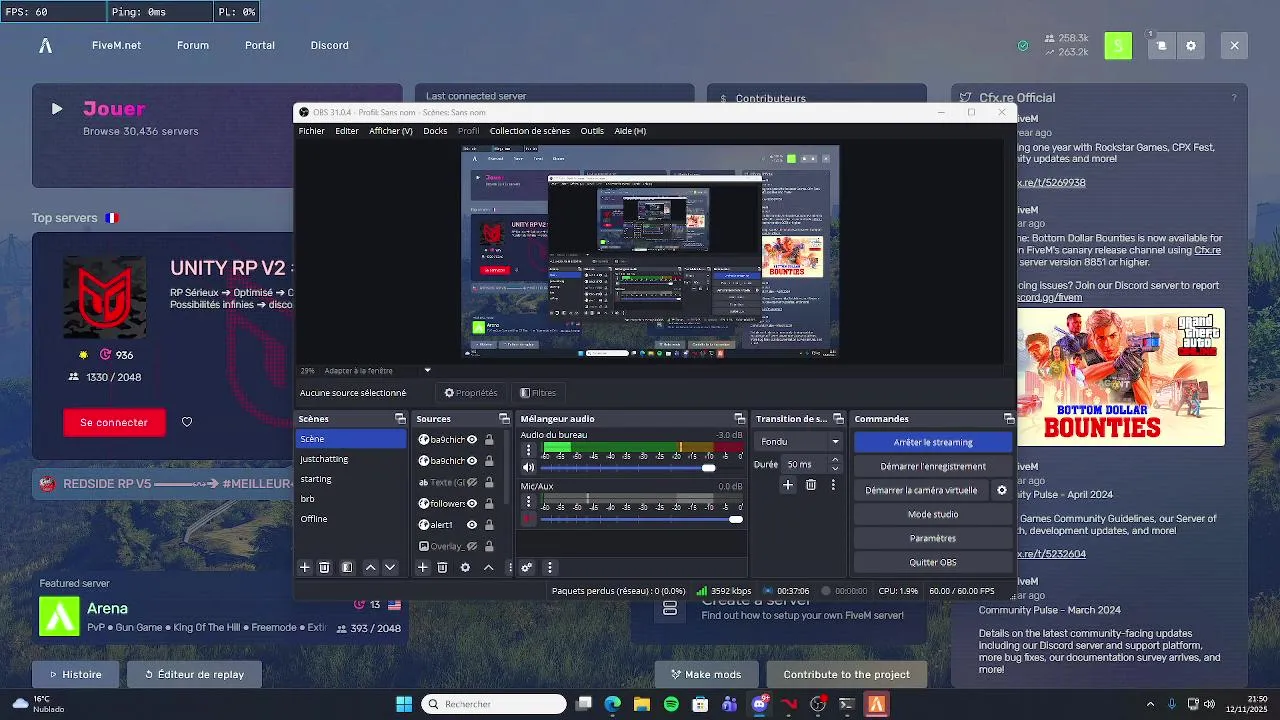Toggle lock on the followers source
Image resolution: width=1280 pixels, height=720 pixels.
click(x=489, y=503)
